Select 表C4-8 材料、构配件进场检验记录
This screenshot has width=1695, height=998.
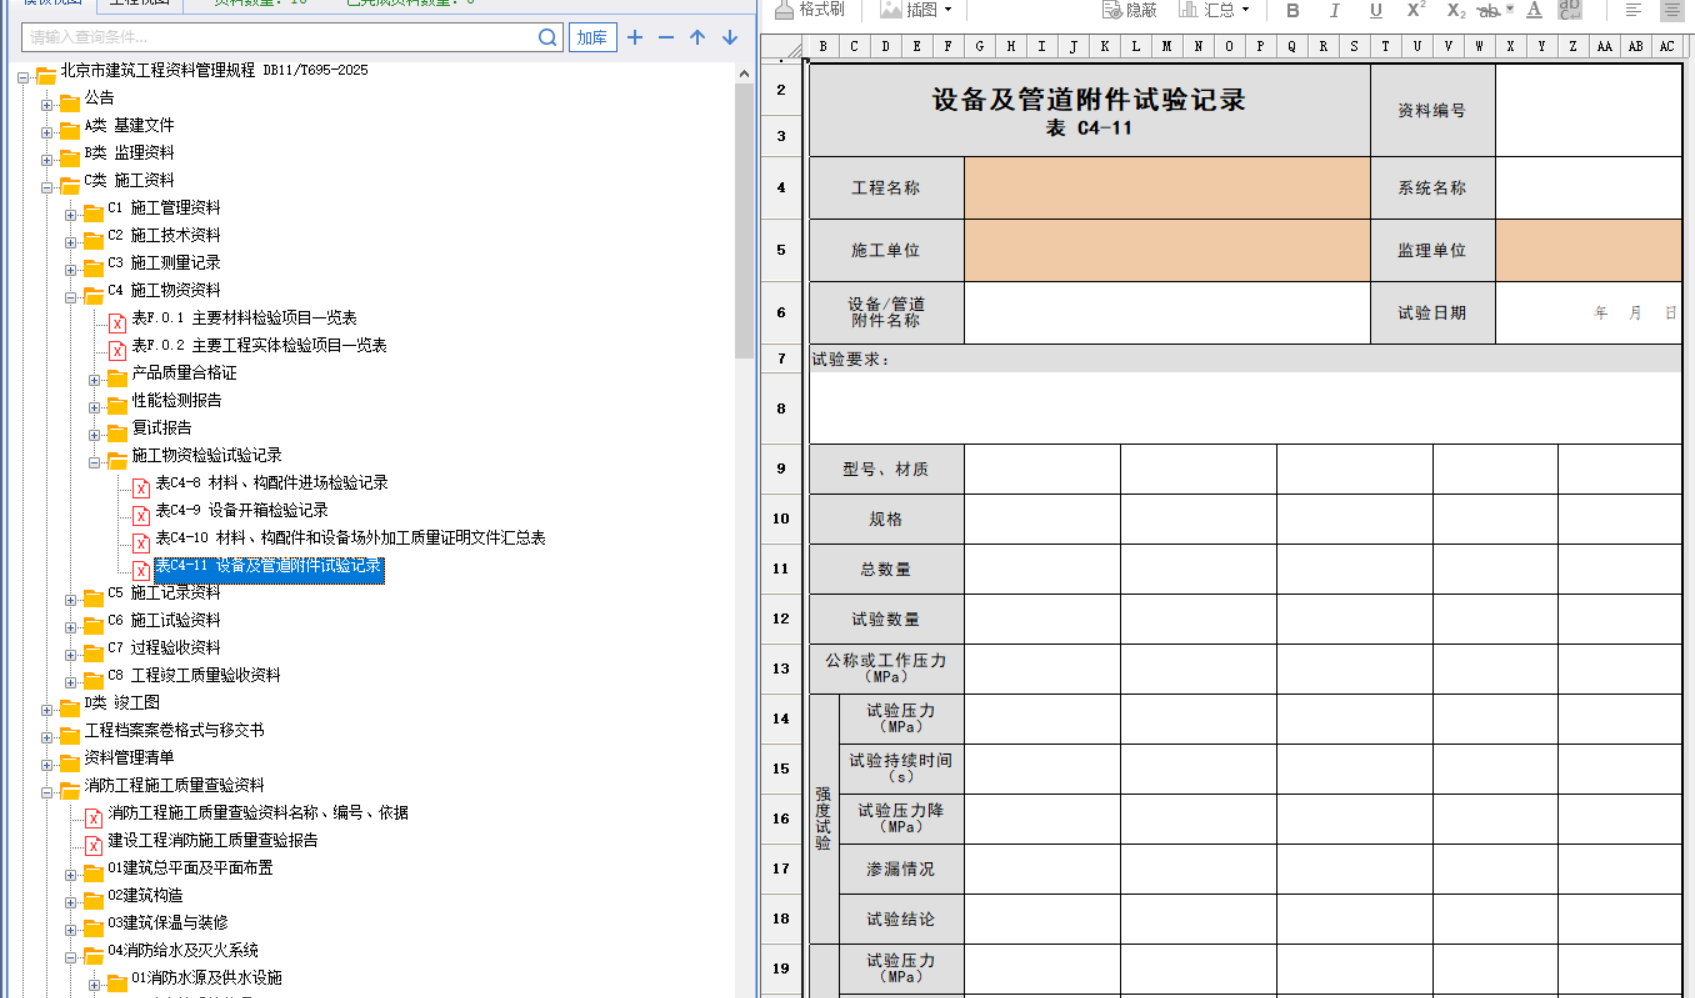(x=271, y=483)
